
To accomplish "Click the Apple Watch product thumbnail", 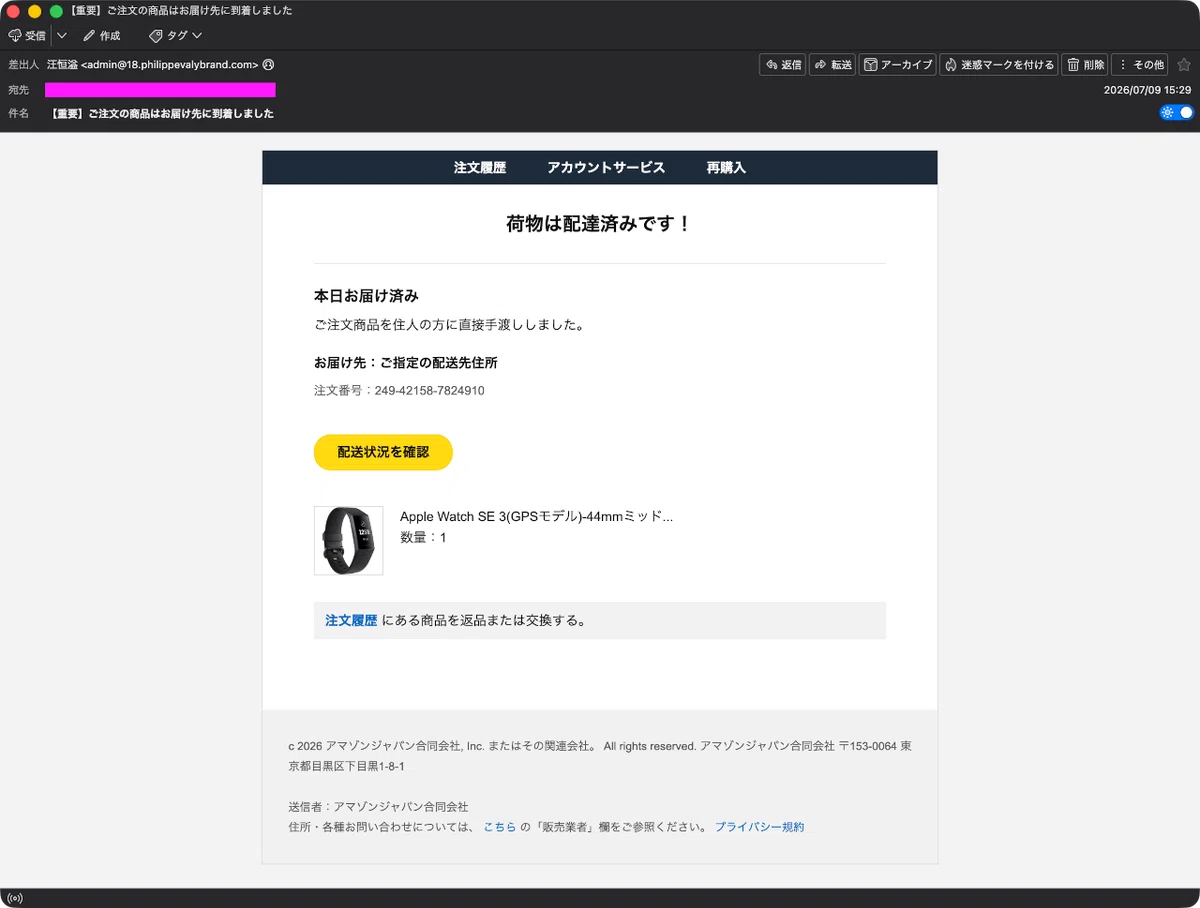I will [x=348, y=540].
